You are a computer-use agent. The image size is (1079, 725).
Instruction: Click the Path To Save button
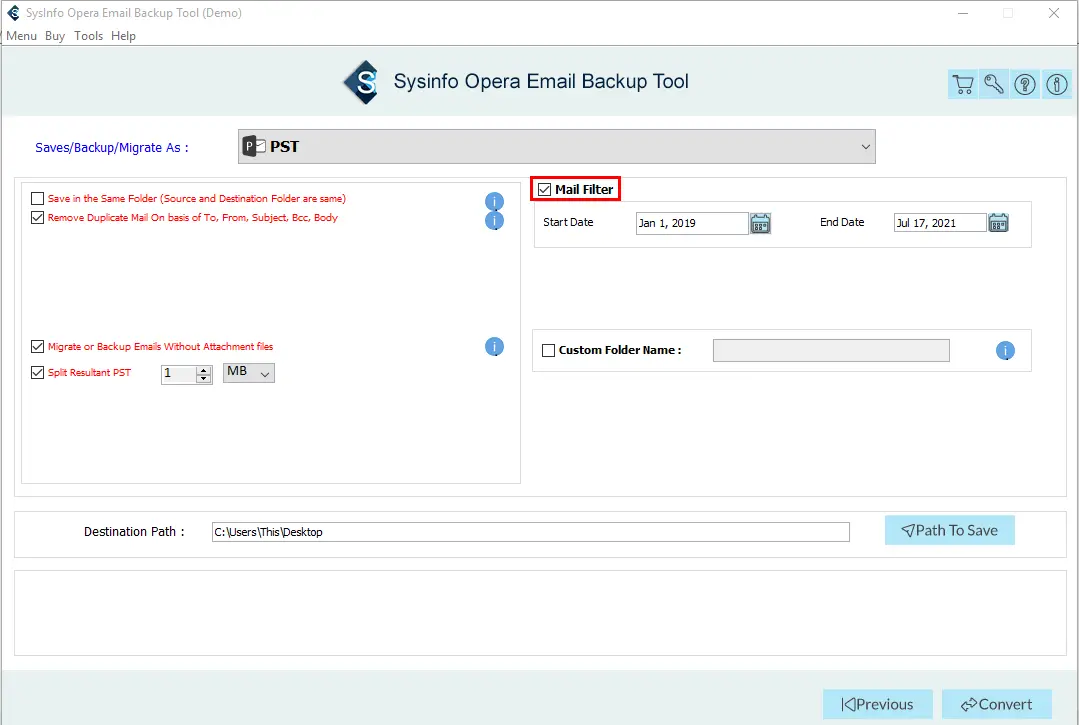(x=950, y=530)
